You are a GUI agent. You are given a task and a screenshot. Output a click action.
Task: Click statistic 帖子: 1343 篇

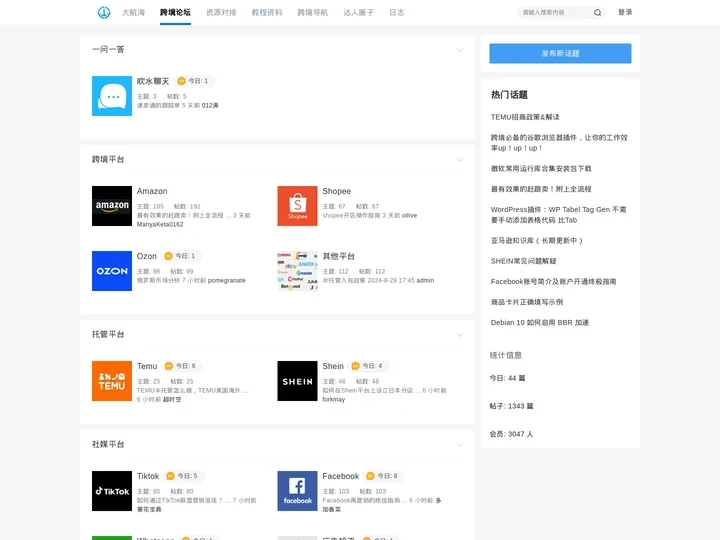pos(511,406)
